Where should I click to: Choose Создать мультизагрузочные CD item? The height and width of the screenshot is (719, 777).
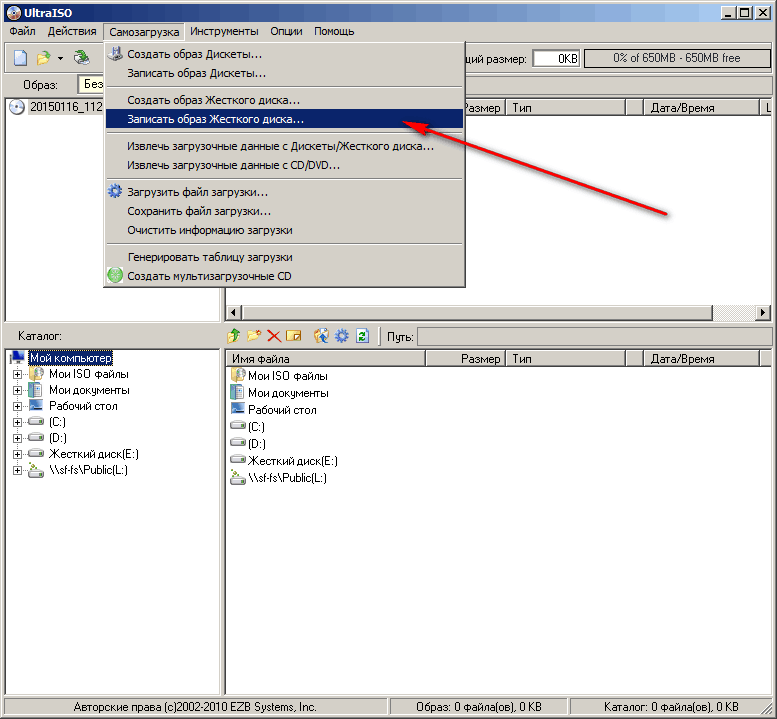[284, 276]
